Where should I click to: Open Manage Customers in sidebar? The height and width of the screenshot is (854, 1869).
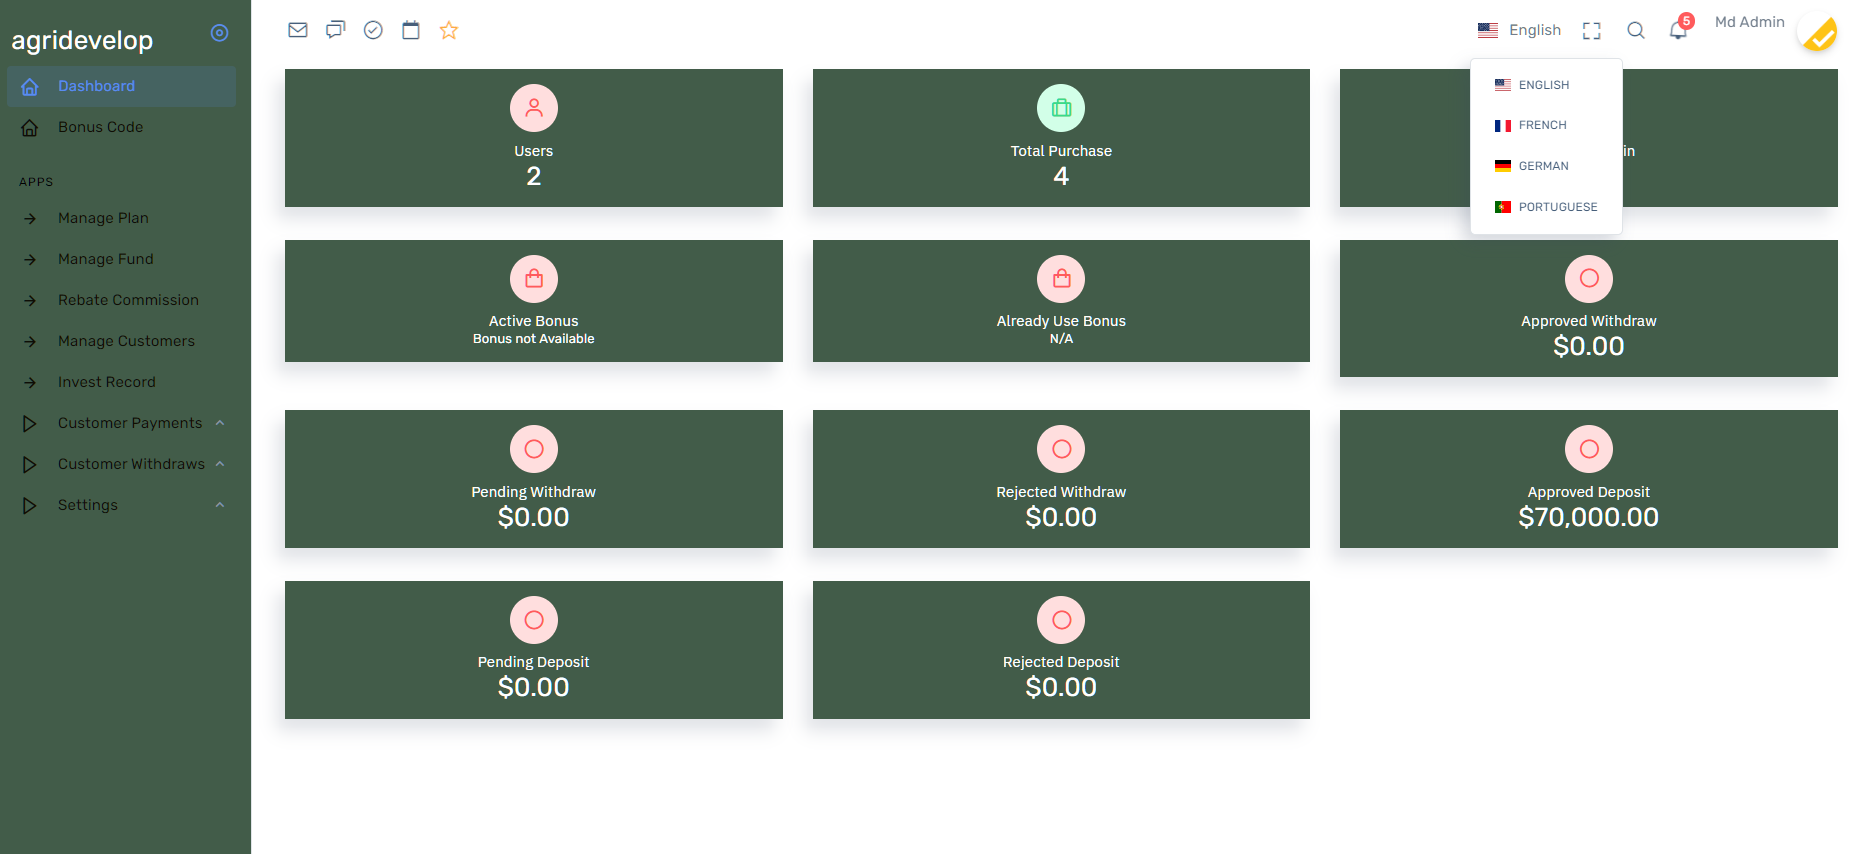126,341
